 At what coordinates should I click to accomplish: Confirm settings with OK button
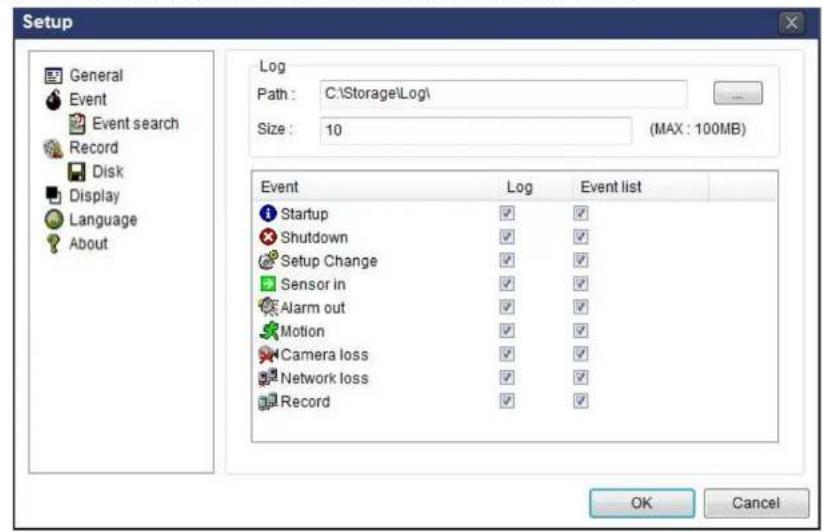tap(641, 503)
